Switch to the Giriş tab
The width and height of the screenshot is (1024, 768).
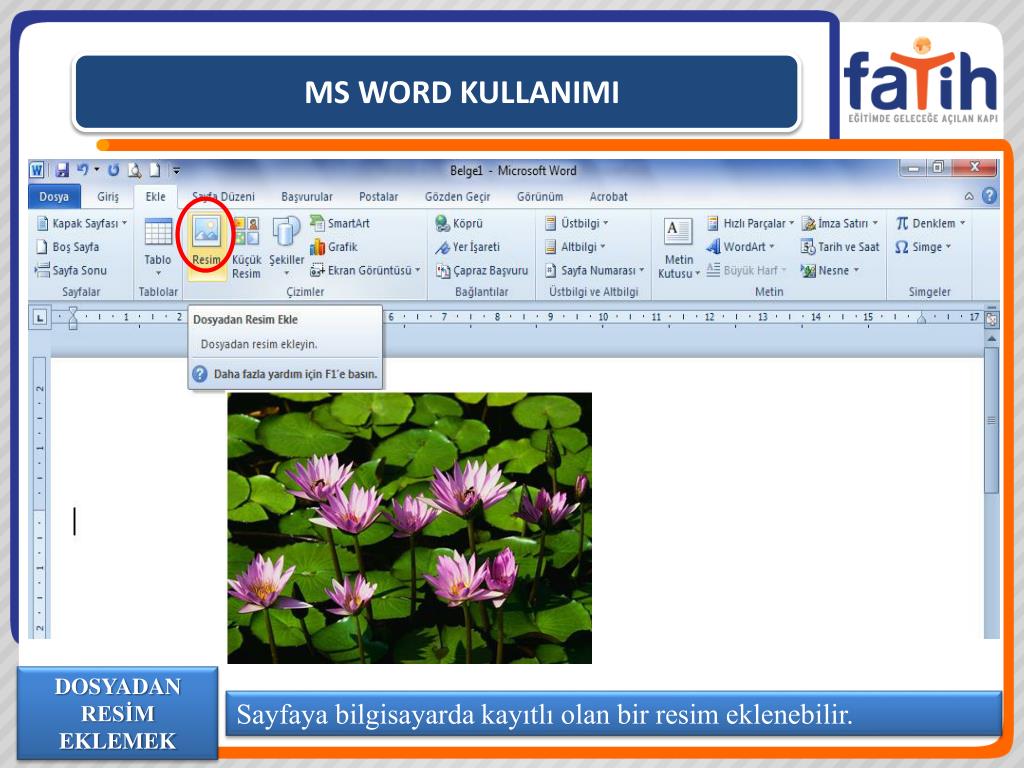(x=108, y=197)
